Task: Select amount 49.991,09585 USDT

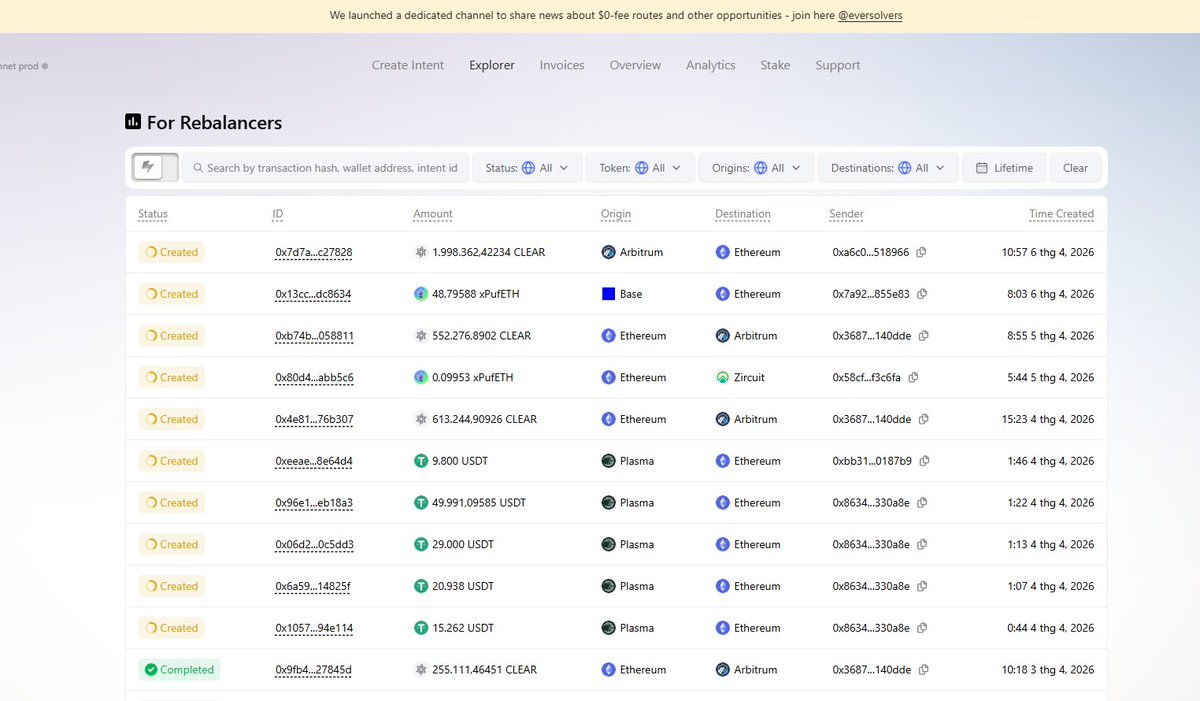Action: pyautogui.click(x=479, y=503)
